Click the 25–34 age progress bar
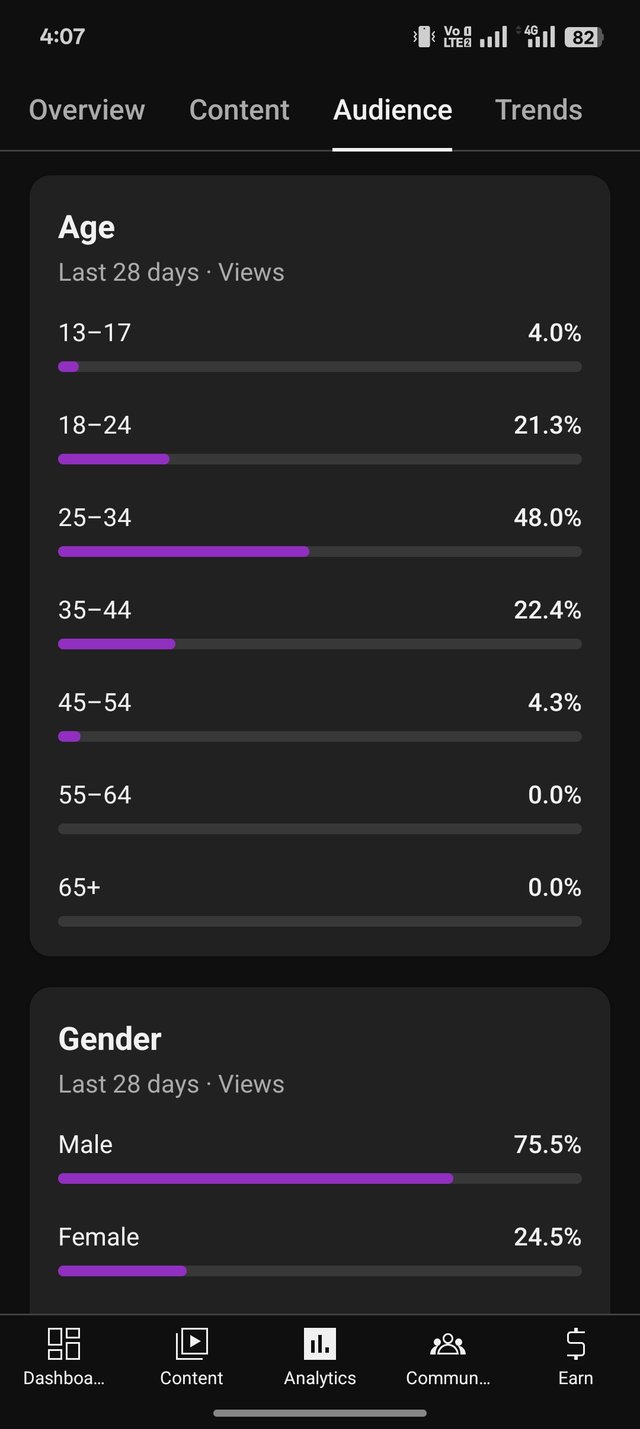Viewport: 640px width, 1429px height. [x=320, y=551]
